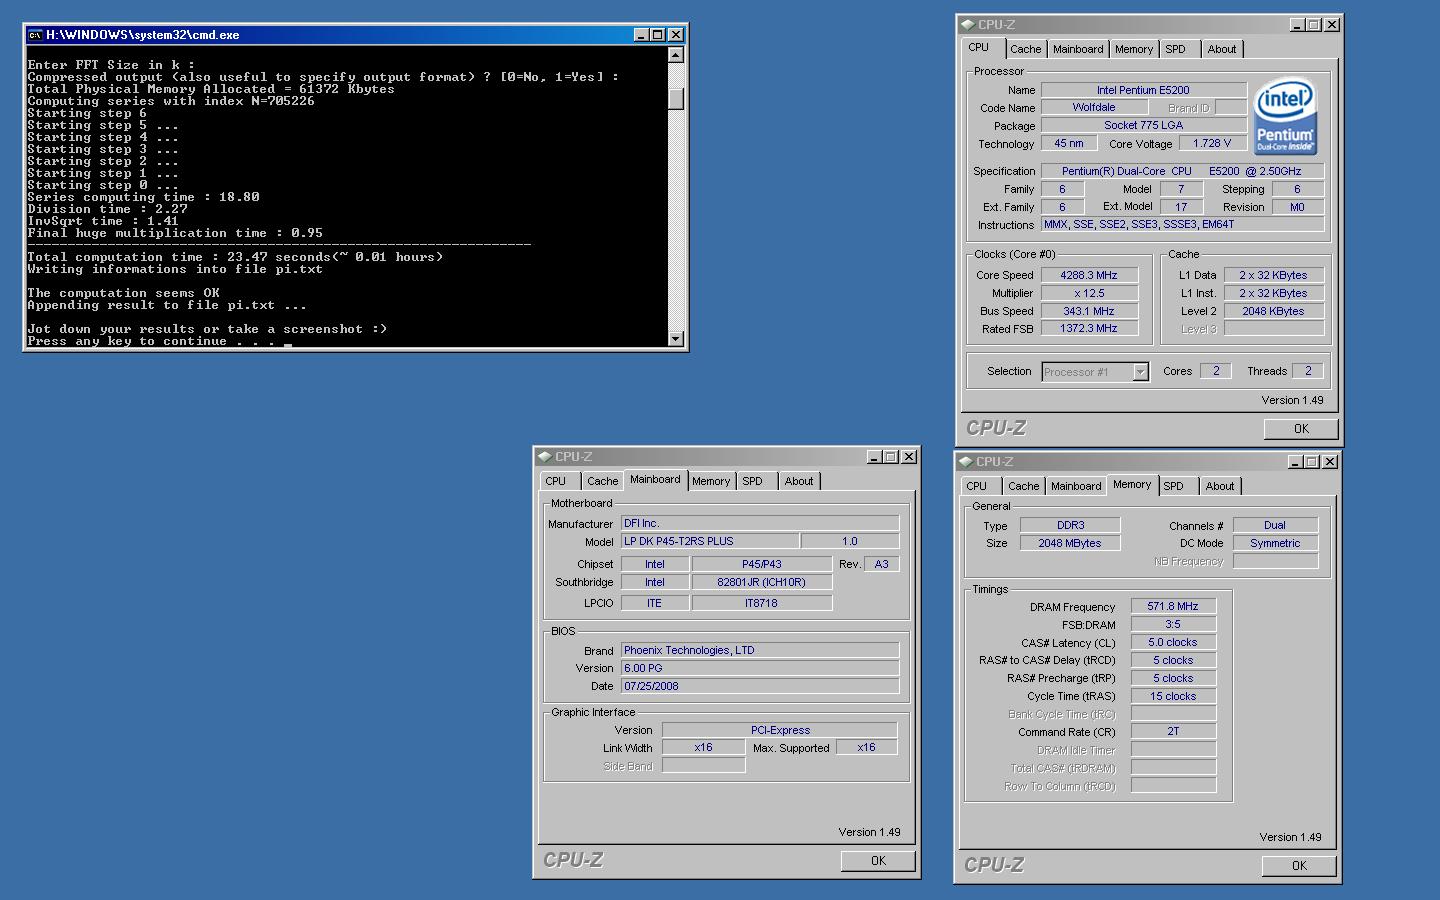The width and height of the screenshot is (1440, 900).
Task: Close the cmd.exe window
Action: click(x=676, y=35)
